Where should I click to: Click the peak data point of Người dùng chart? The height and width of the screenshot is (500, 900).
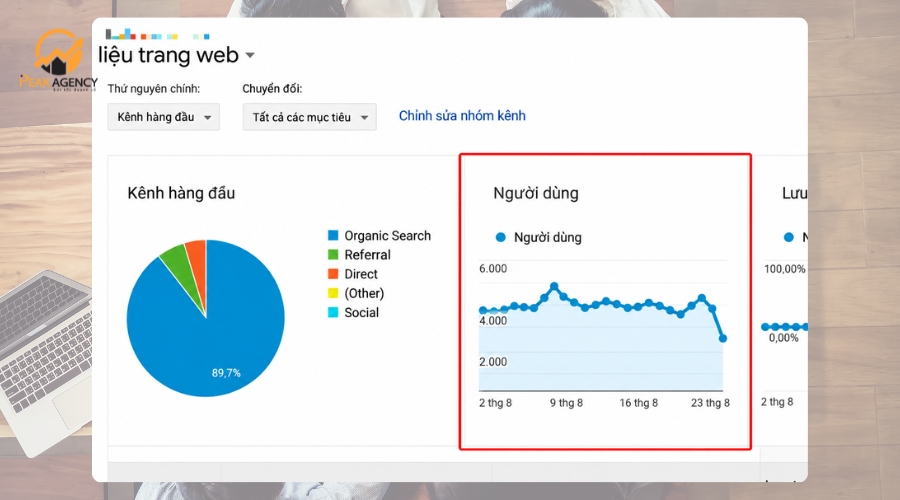pos(554,286)
